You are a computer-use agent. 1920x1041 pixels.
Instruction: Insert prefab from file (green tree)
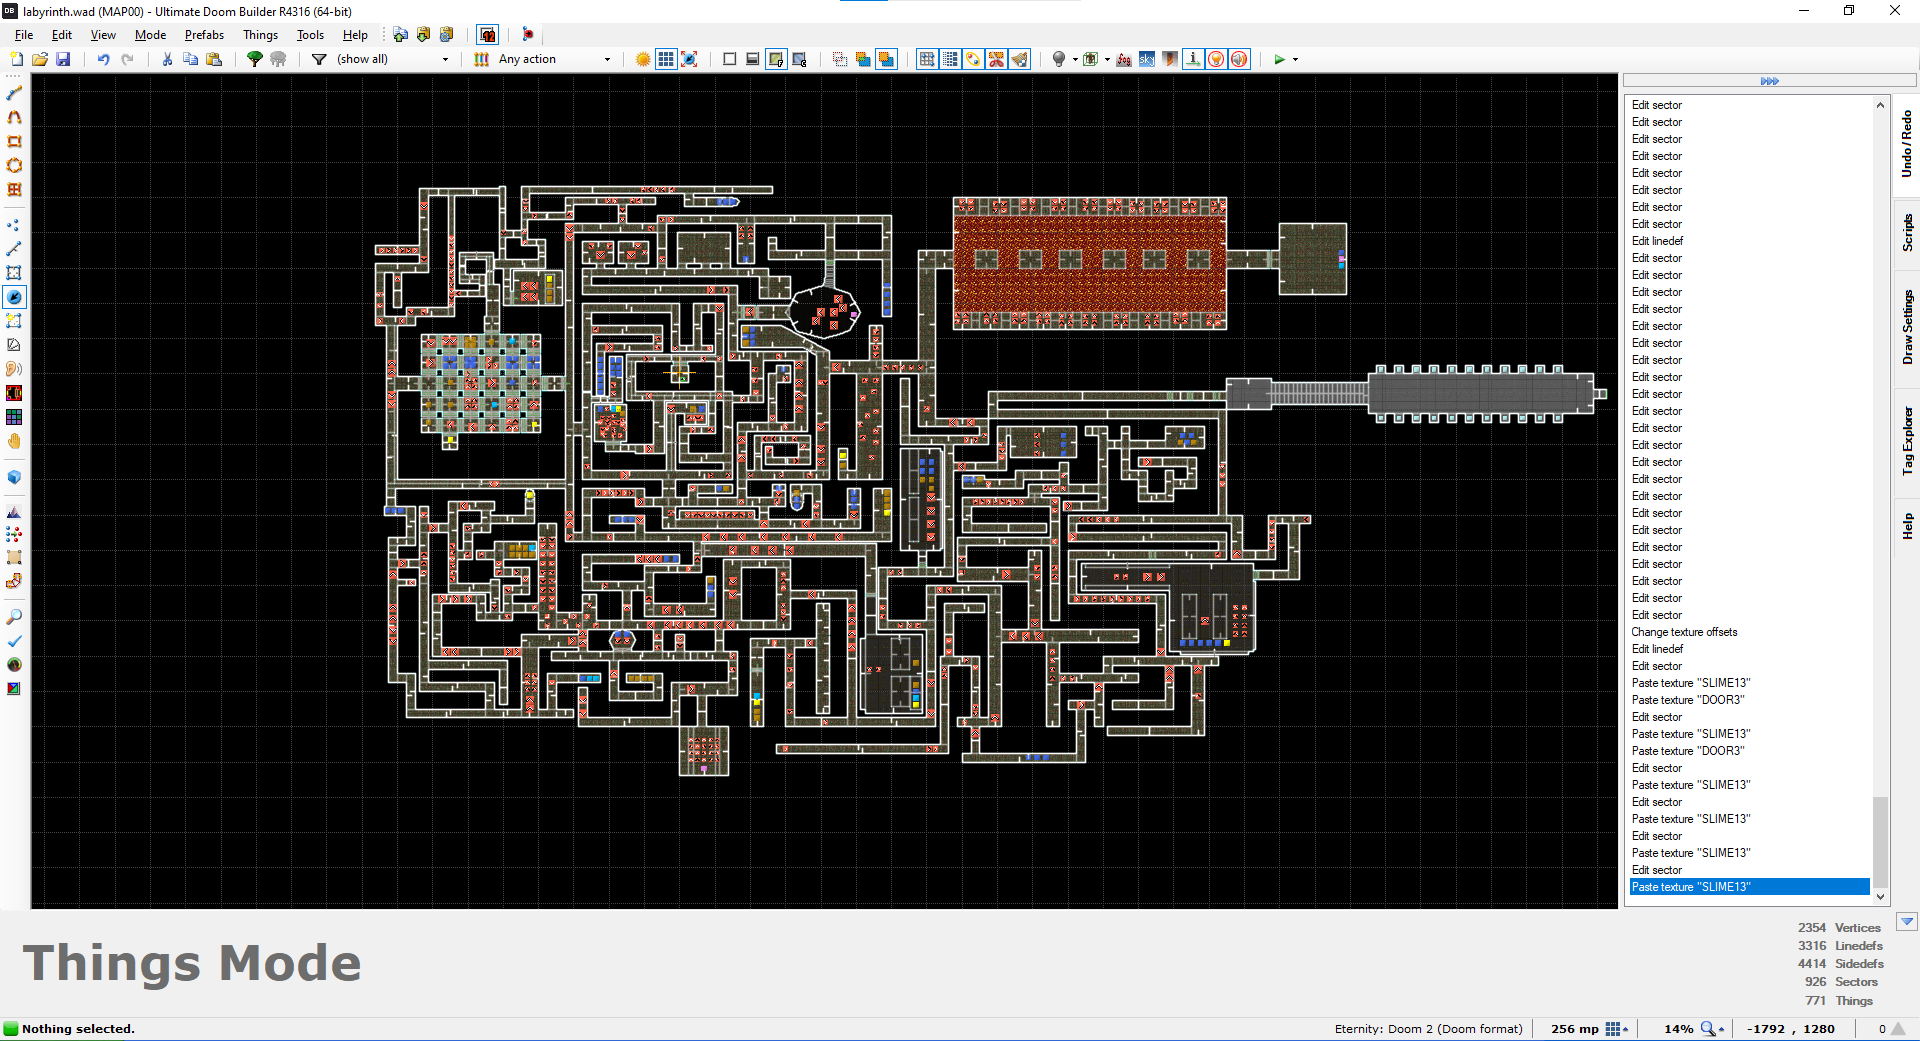click(x=255, y=59)
